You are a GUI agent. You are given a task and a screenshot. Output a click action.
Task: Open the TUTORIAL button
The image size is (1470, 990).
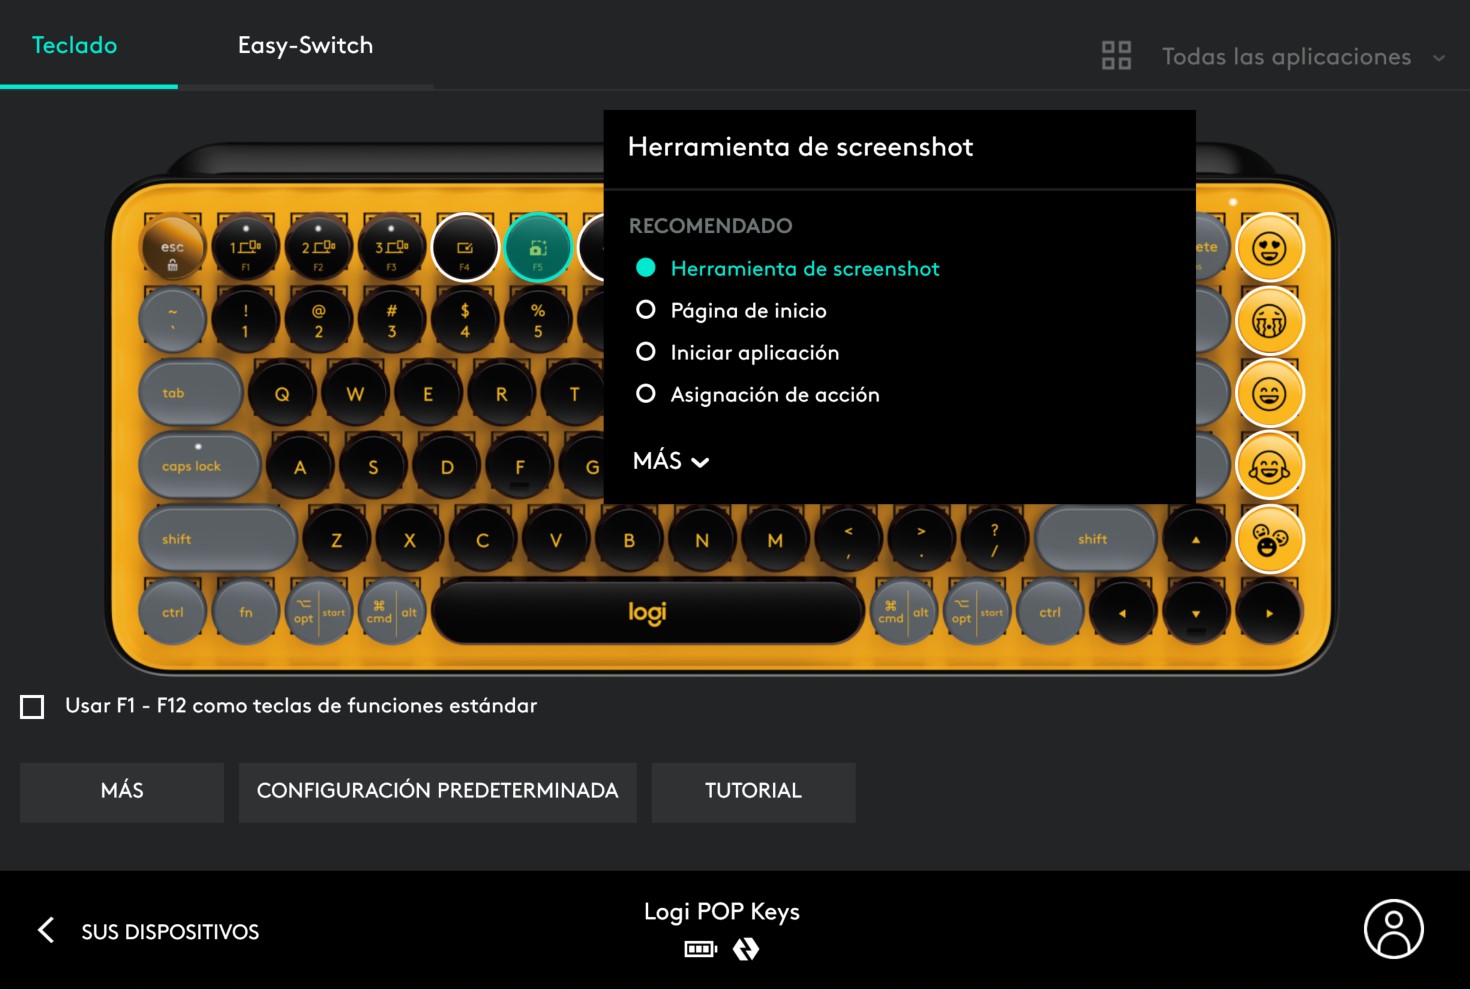pyautogui.click(x=753, y=792)
